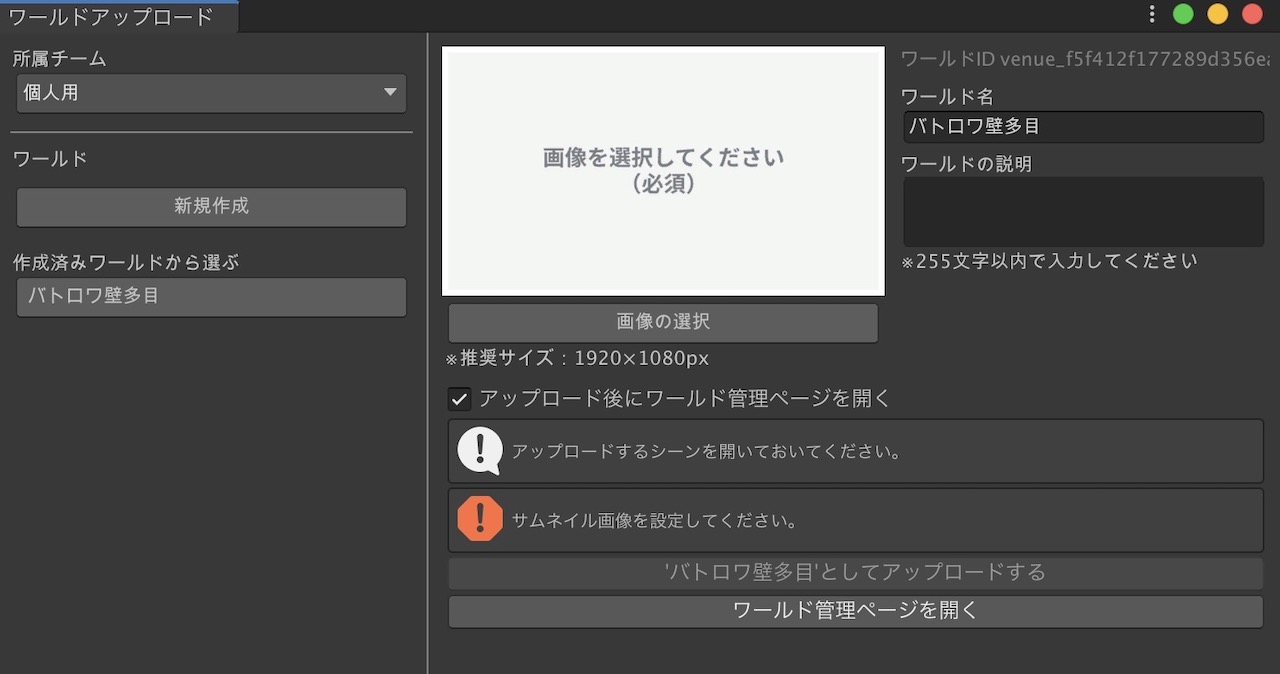1280x674 pixels.
Task: Click the ワールド名 name field showing バトロワ壁多目
Action: [1083, 126]
